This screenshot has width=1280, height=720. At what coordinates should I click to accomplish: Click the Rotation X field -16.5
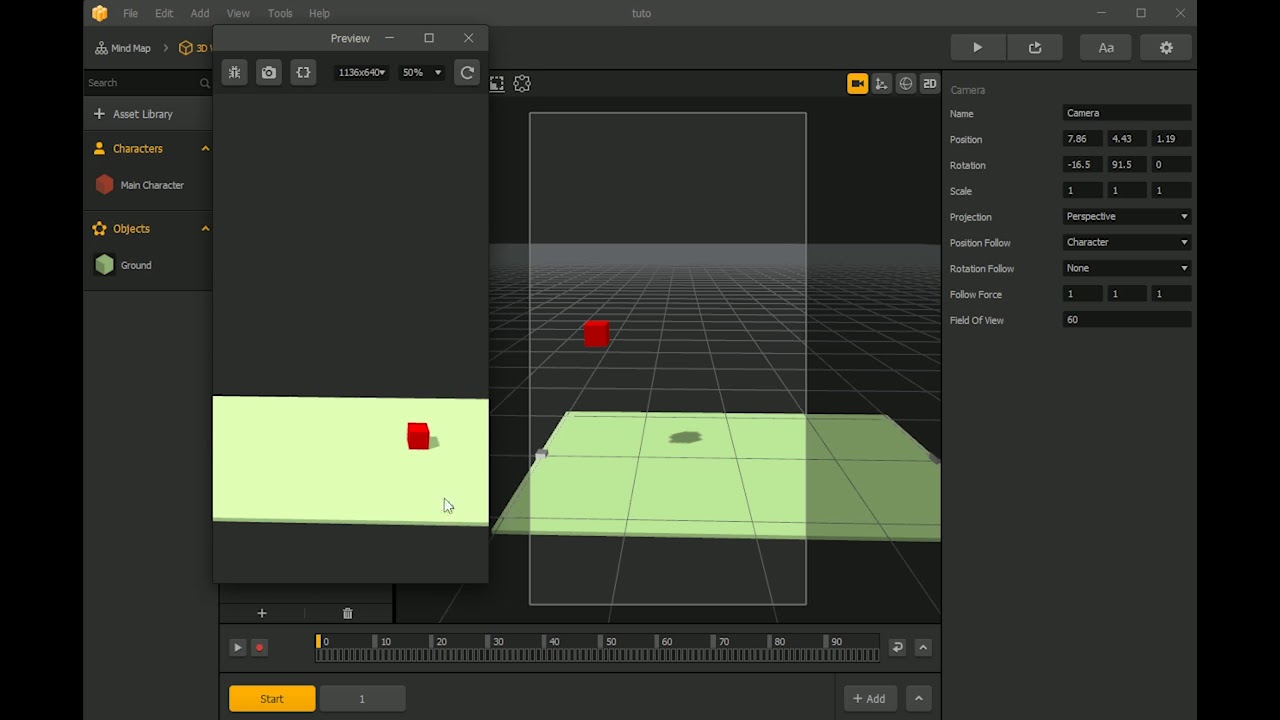pos(1083,165)
